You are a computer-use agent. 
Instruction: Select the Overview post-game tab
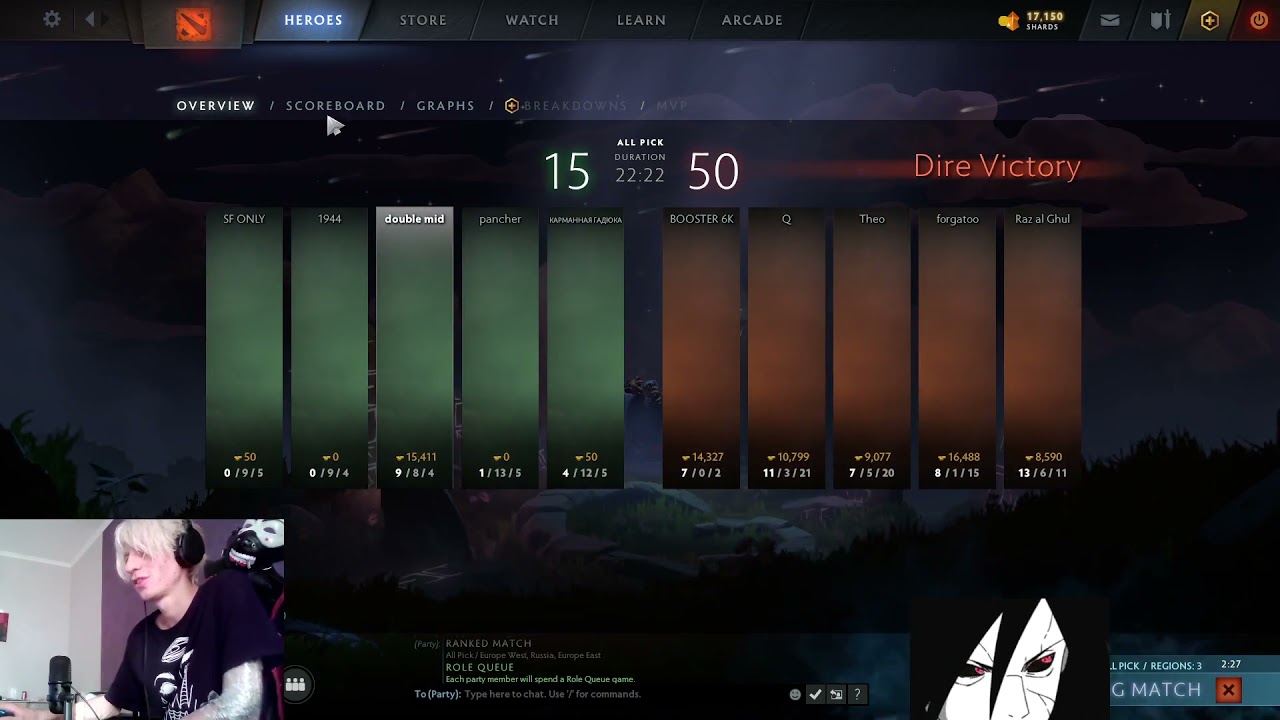[x=216, y=105]
